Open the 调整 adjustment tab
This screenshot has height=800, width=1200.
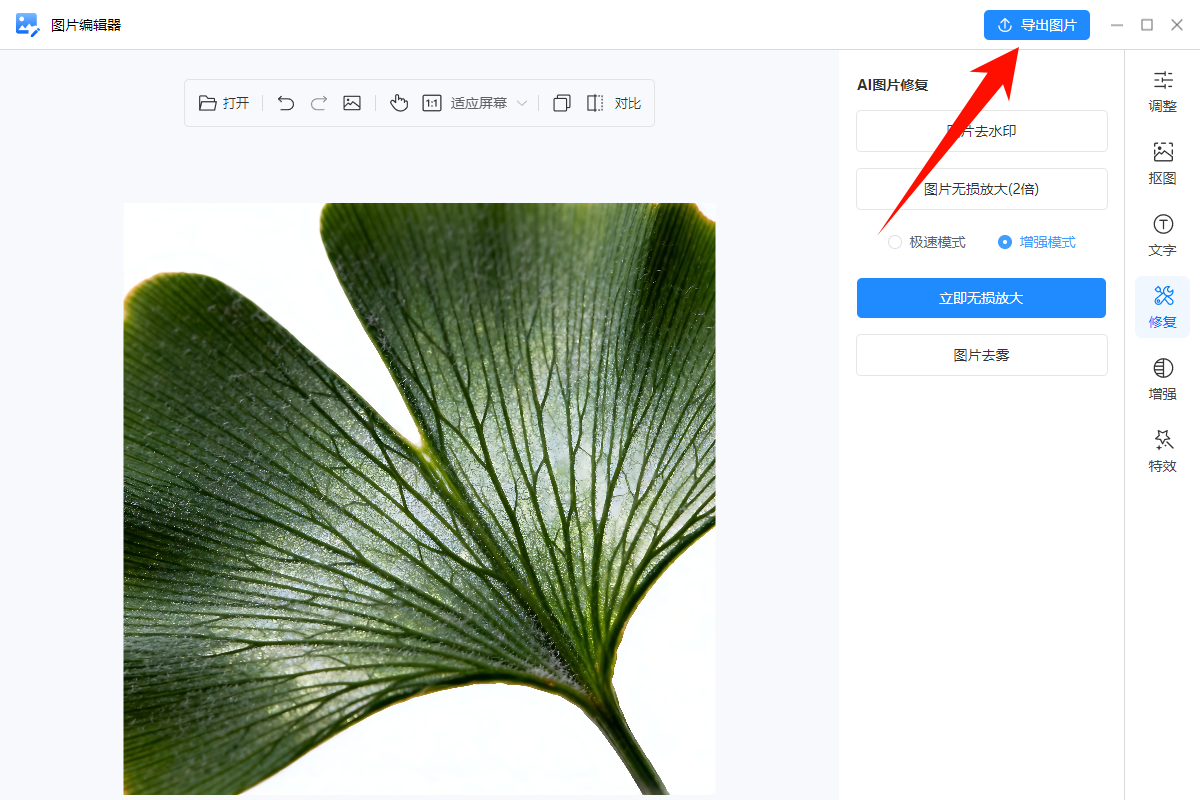[1162, 91]
